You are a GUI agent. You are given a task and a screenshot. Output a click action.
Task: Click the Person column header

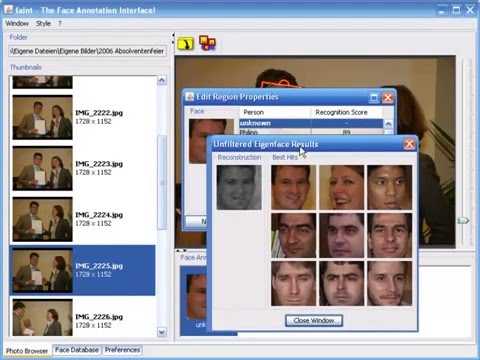(275, 112)
